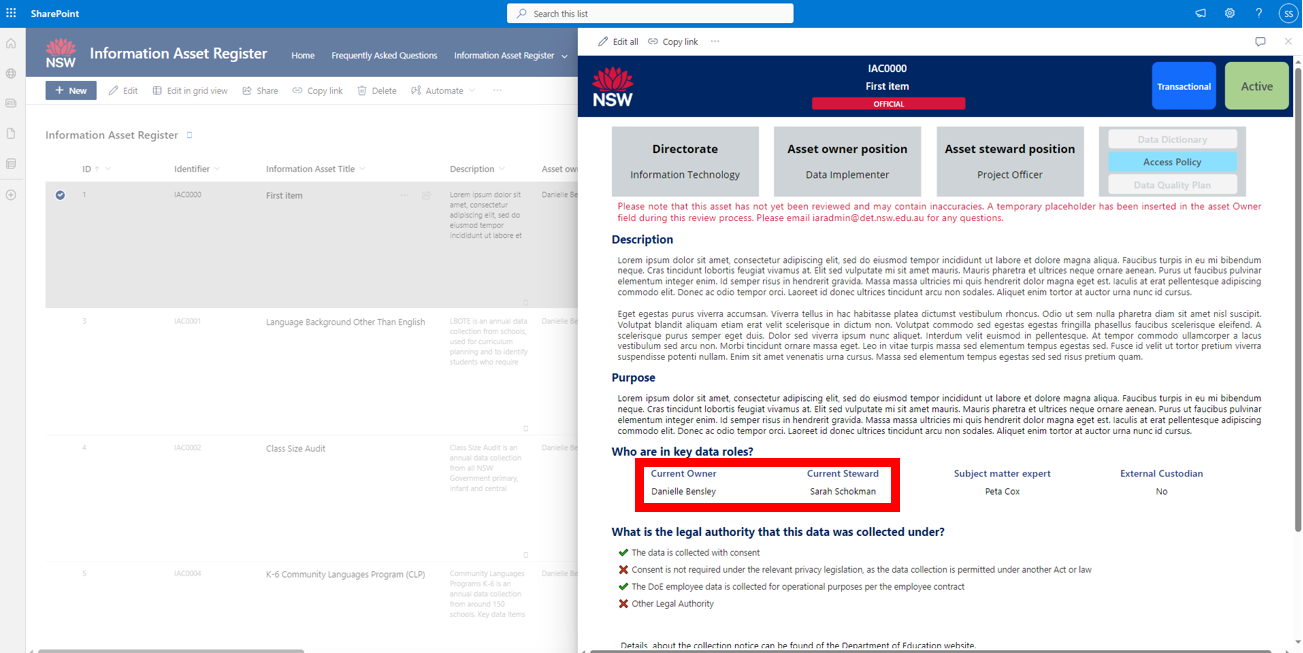Viewport: 1303px width, 653px height.
Task: Open the user account avatar SS
Action: click(x=1287, y=13)
